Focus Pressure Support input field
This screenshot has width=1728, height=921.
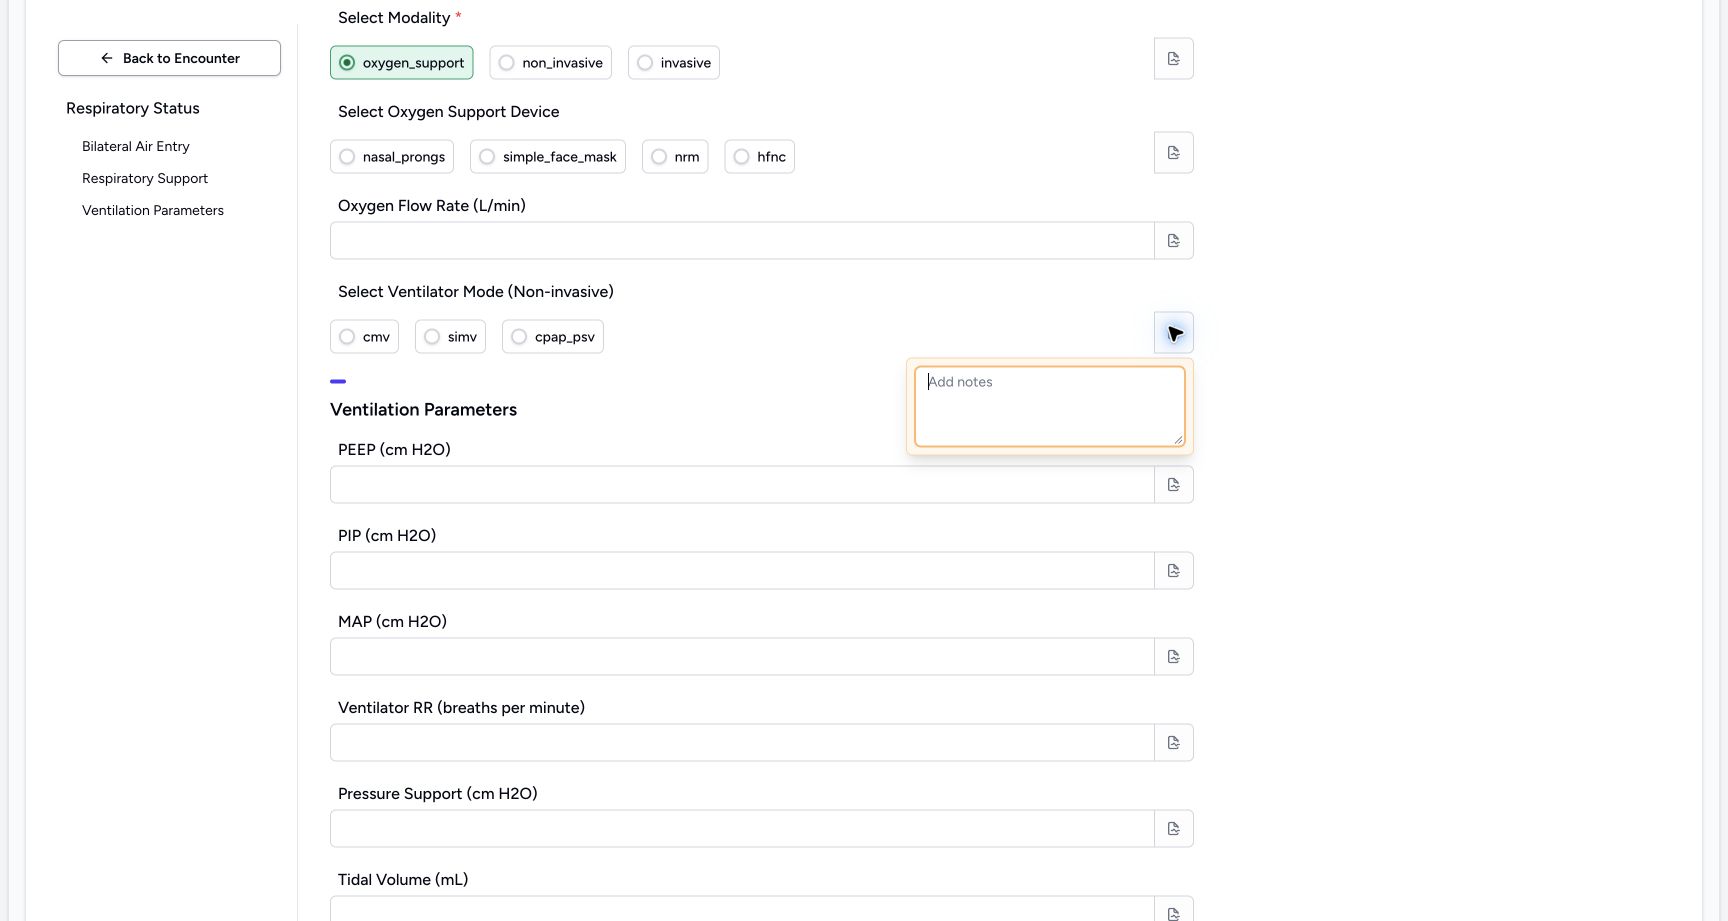click(x=742, y=829)
